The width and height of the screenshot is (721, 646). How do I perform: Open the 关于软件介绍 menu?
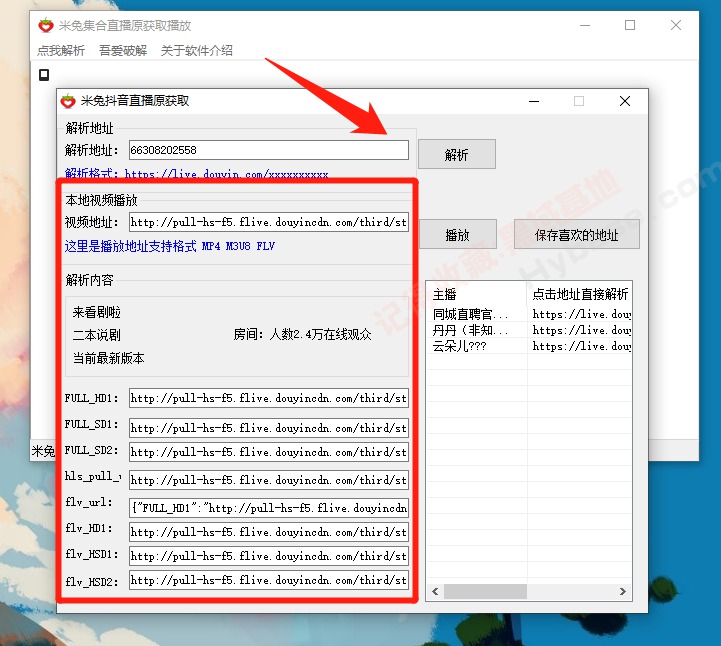196,50
